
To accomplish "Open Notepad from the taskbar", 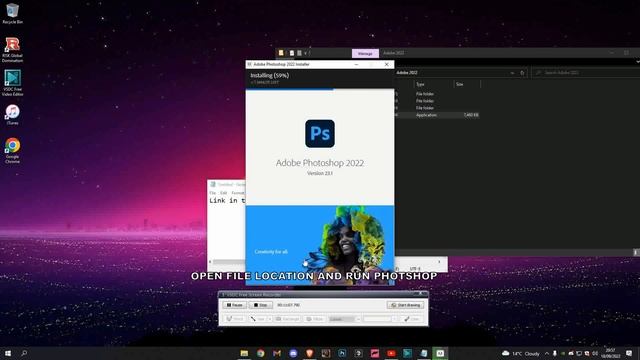I will (x=424, y=353).
